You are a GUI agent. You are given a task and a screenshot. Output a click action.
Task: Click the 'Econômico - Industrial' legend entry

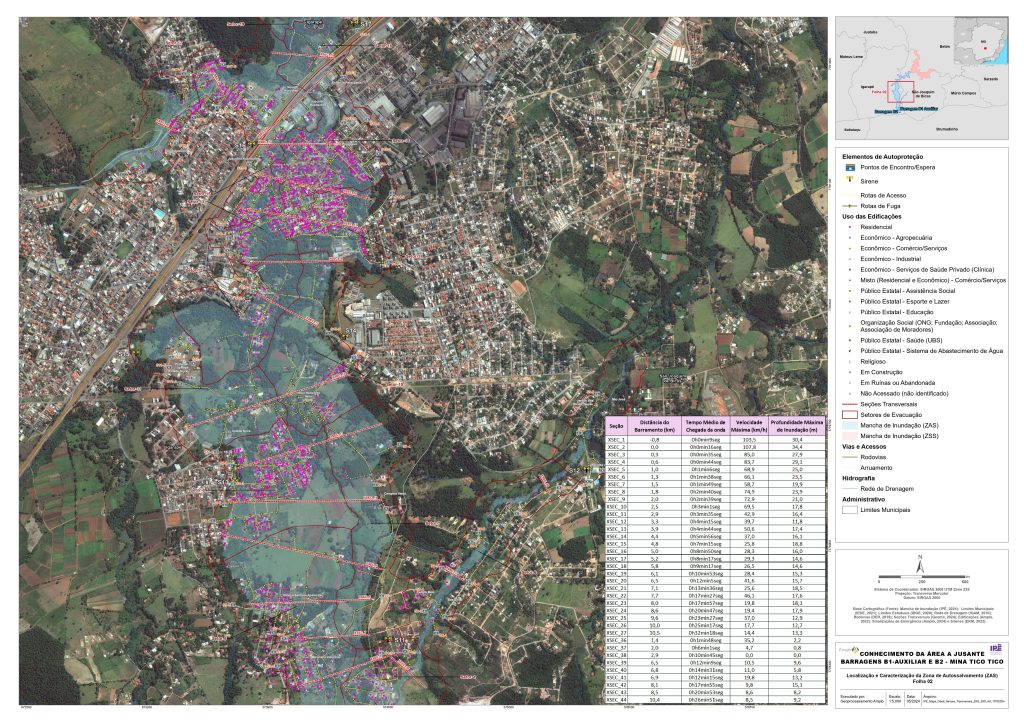(x=890, y=259)
